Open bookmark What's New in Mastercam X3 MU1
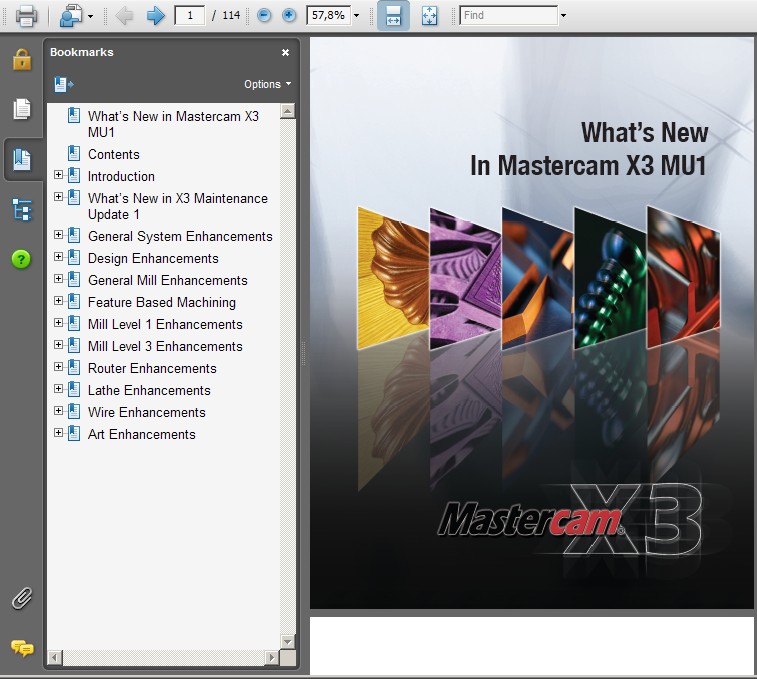This screenshot has width=757, height=679. [173, 124]
